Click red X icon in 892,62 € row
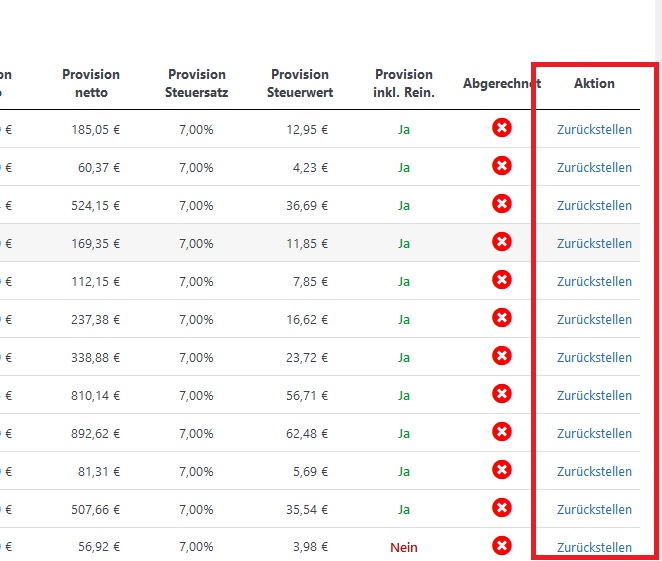Image resolution: width=662 pixels, height=561 pixels. 502,431
